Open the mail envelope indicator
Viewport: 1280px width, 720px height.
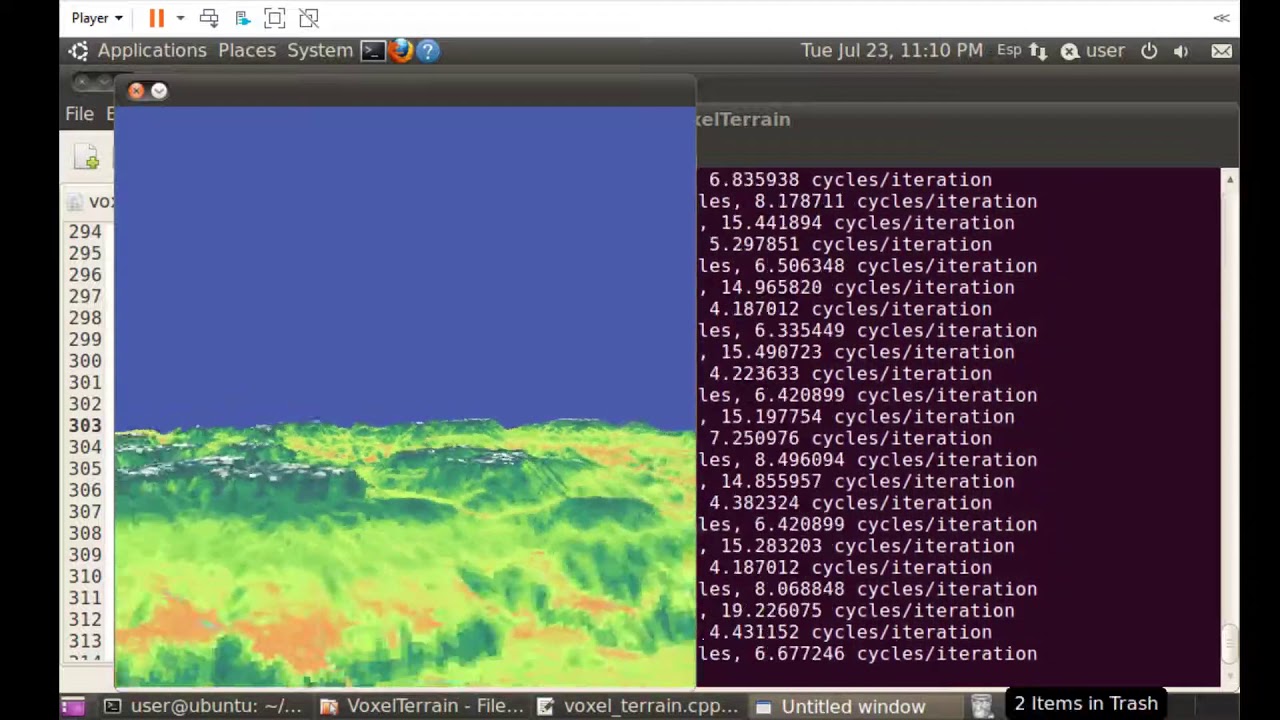[1221, 51]
